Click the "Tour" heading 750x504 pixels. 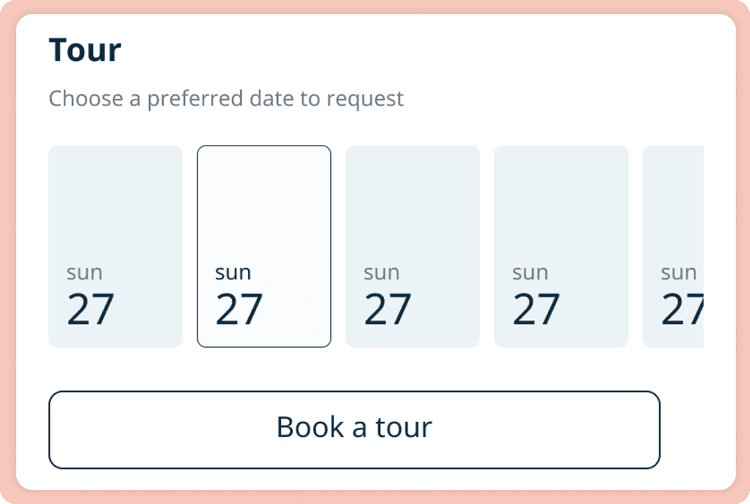tap(85, 50)
